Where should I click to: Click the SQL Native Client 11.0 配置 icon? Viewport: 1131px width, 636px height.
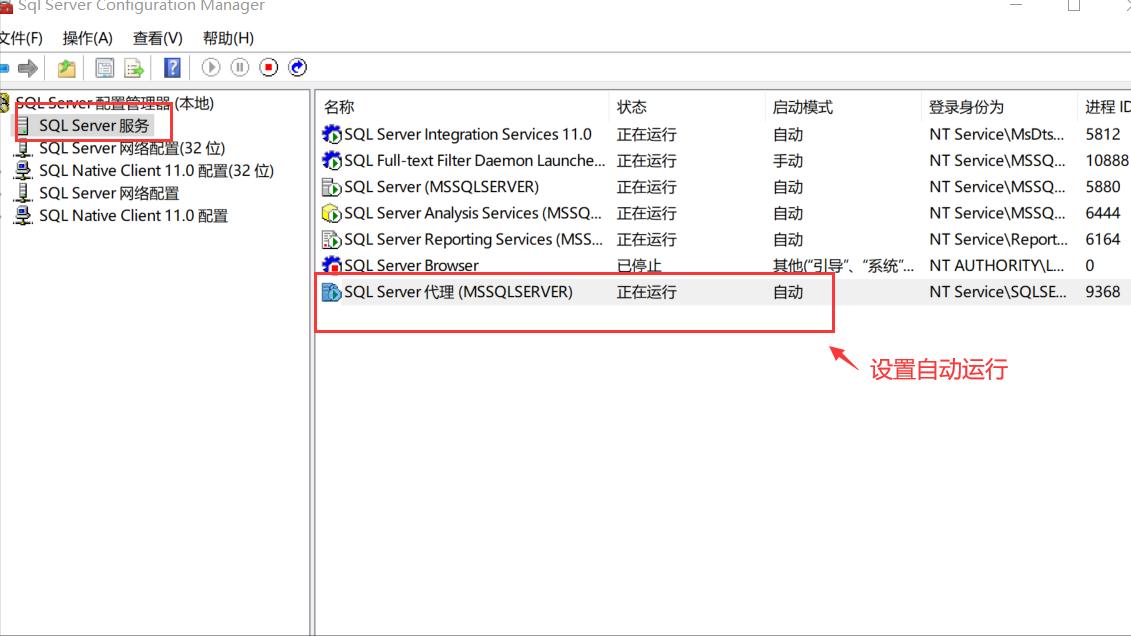23,216
